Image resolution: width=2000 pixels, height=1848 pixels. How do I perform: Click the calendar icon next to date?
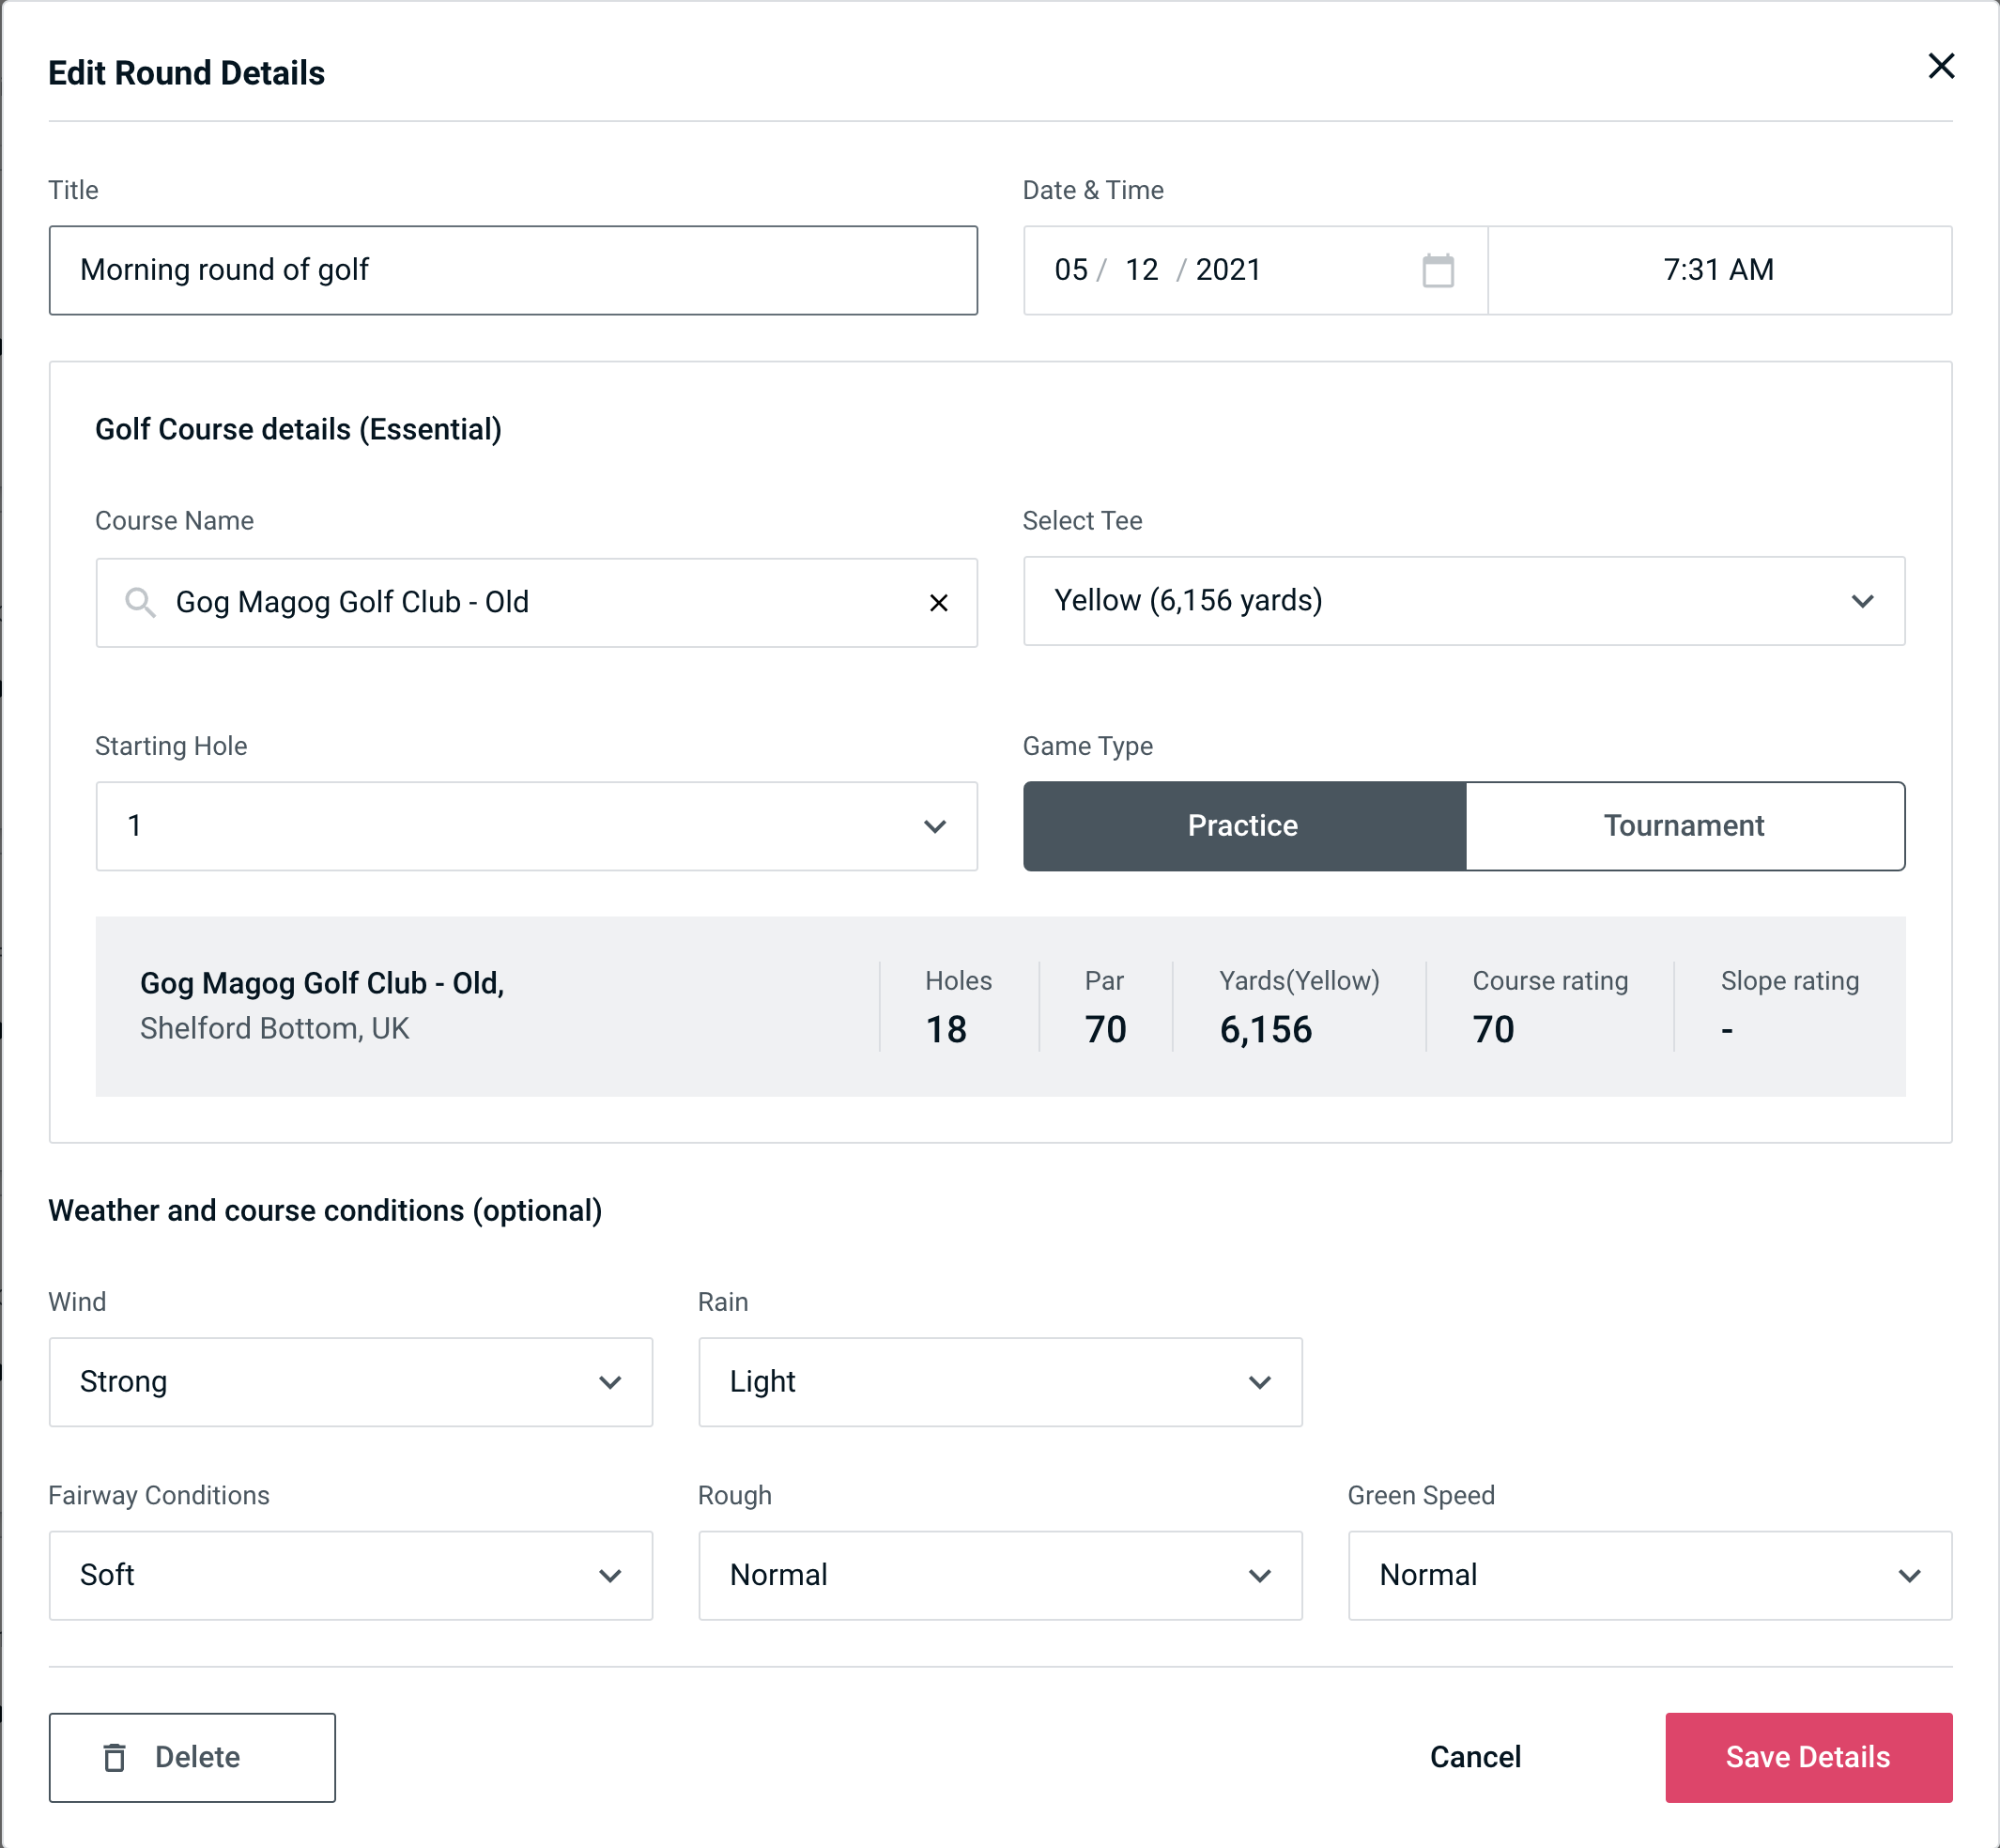(1436, 270)
